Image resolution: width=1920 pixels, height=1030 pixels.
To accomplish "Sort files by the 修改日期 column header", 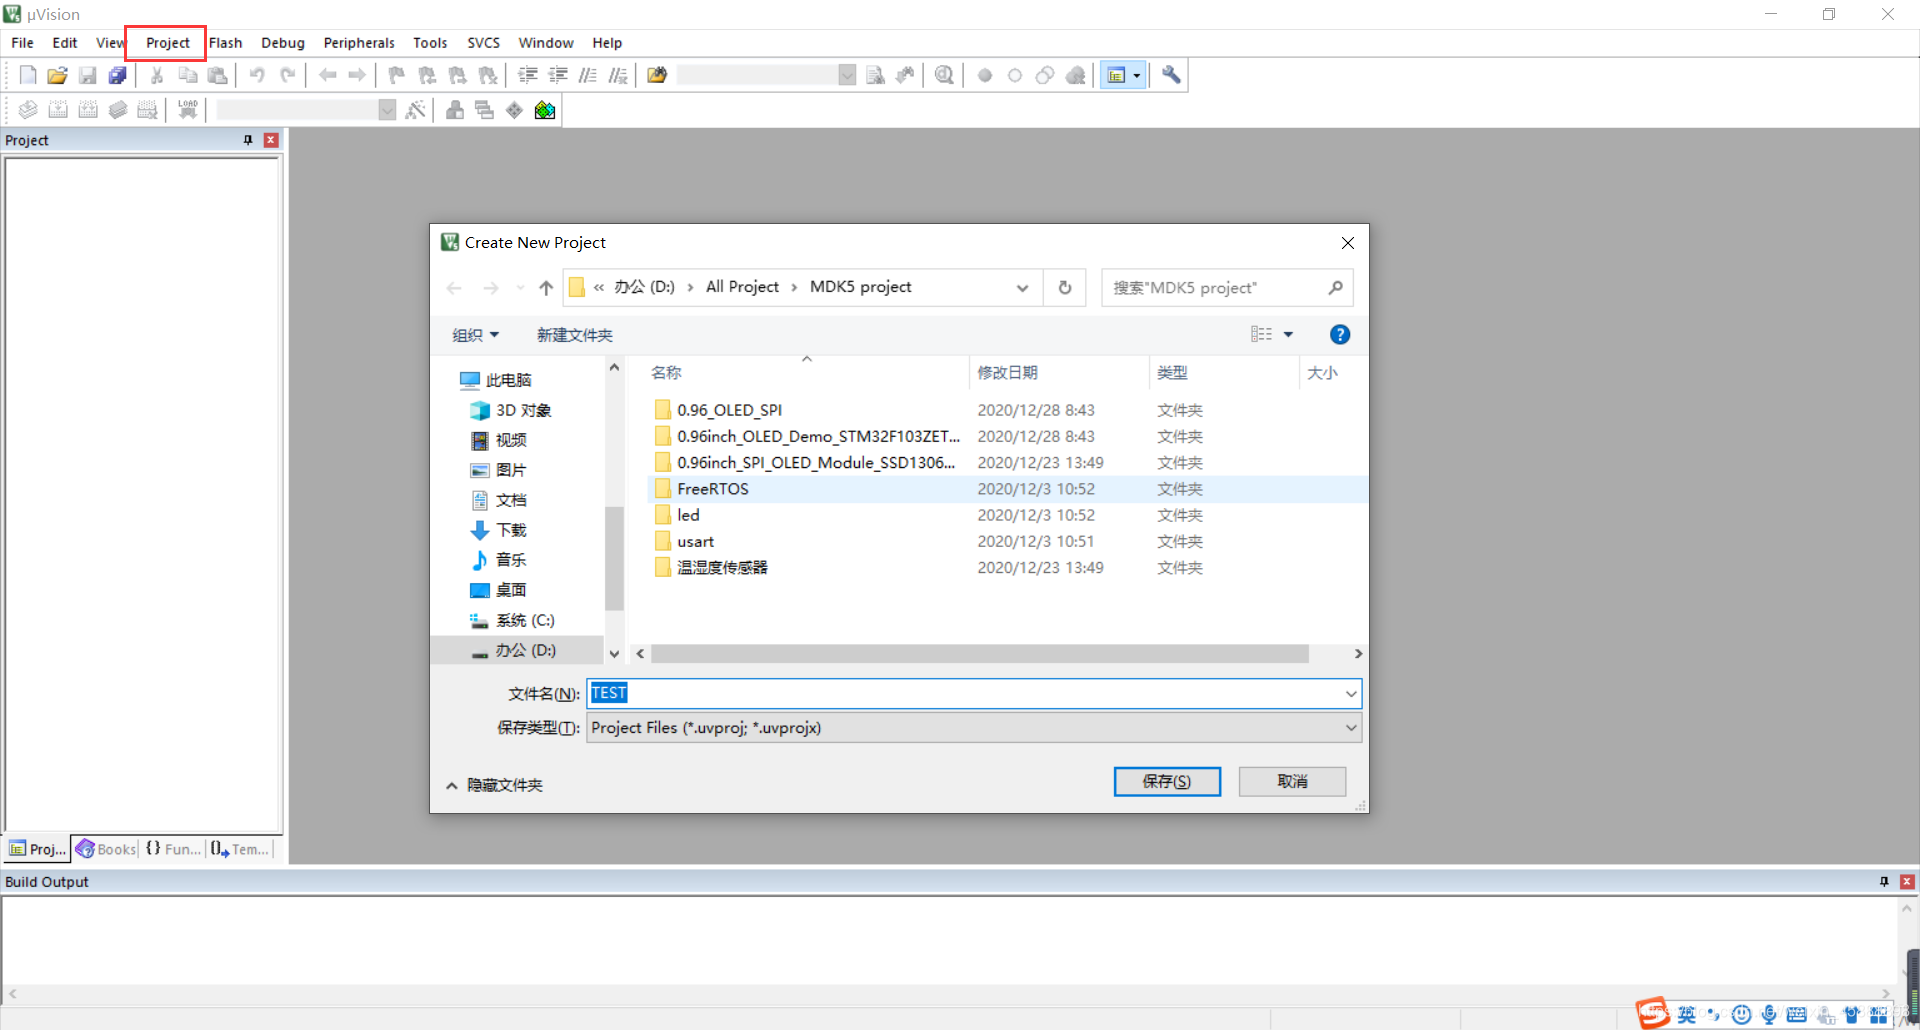I will tap(1059, 373).
